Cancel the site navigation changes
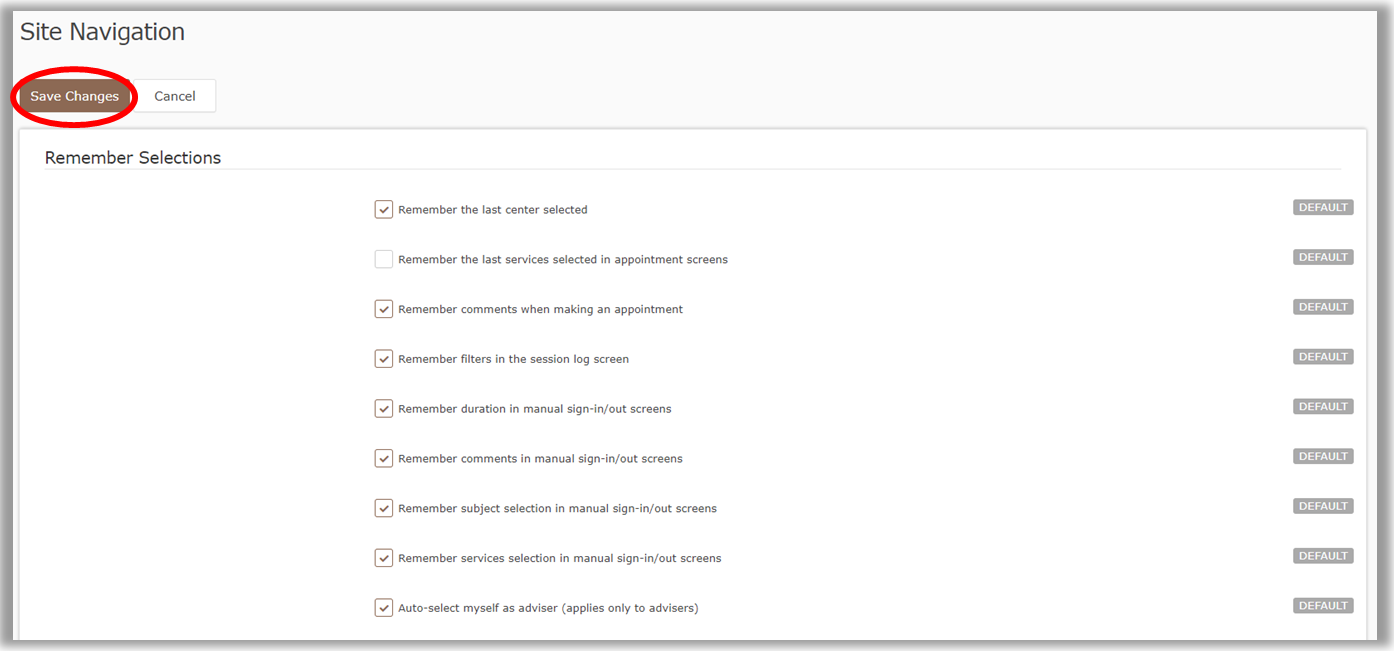 click(x=175, y=96)
